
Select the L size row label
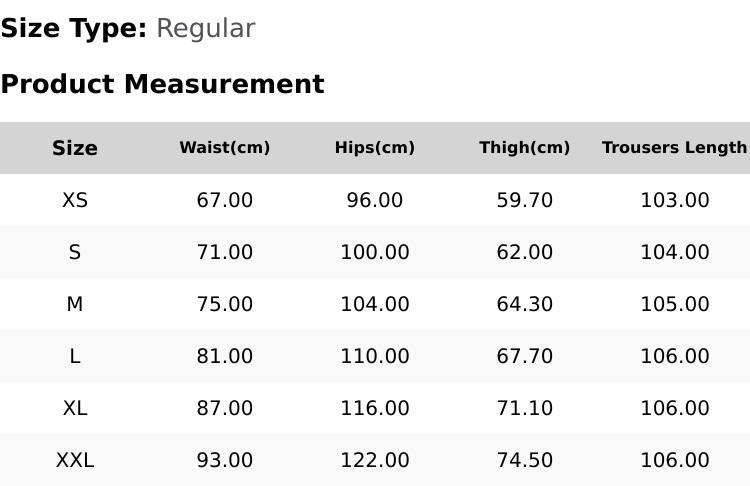75,356
